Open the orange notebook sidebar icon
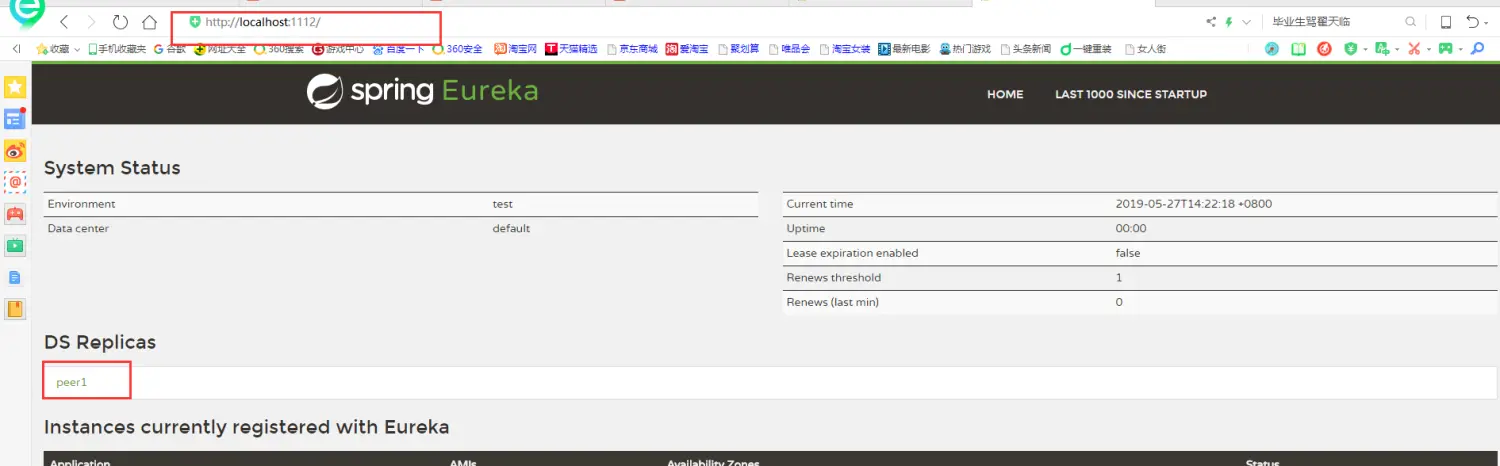The height and width of the screenshot is (466, 1500). tap(15, 309)
